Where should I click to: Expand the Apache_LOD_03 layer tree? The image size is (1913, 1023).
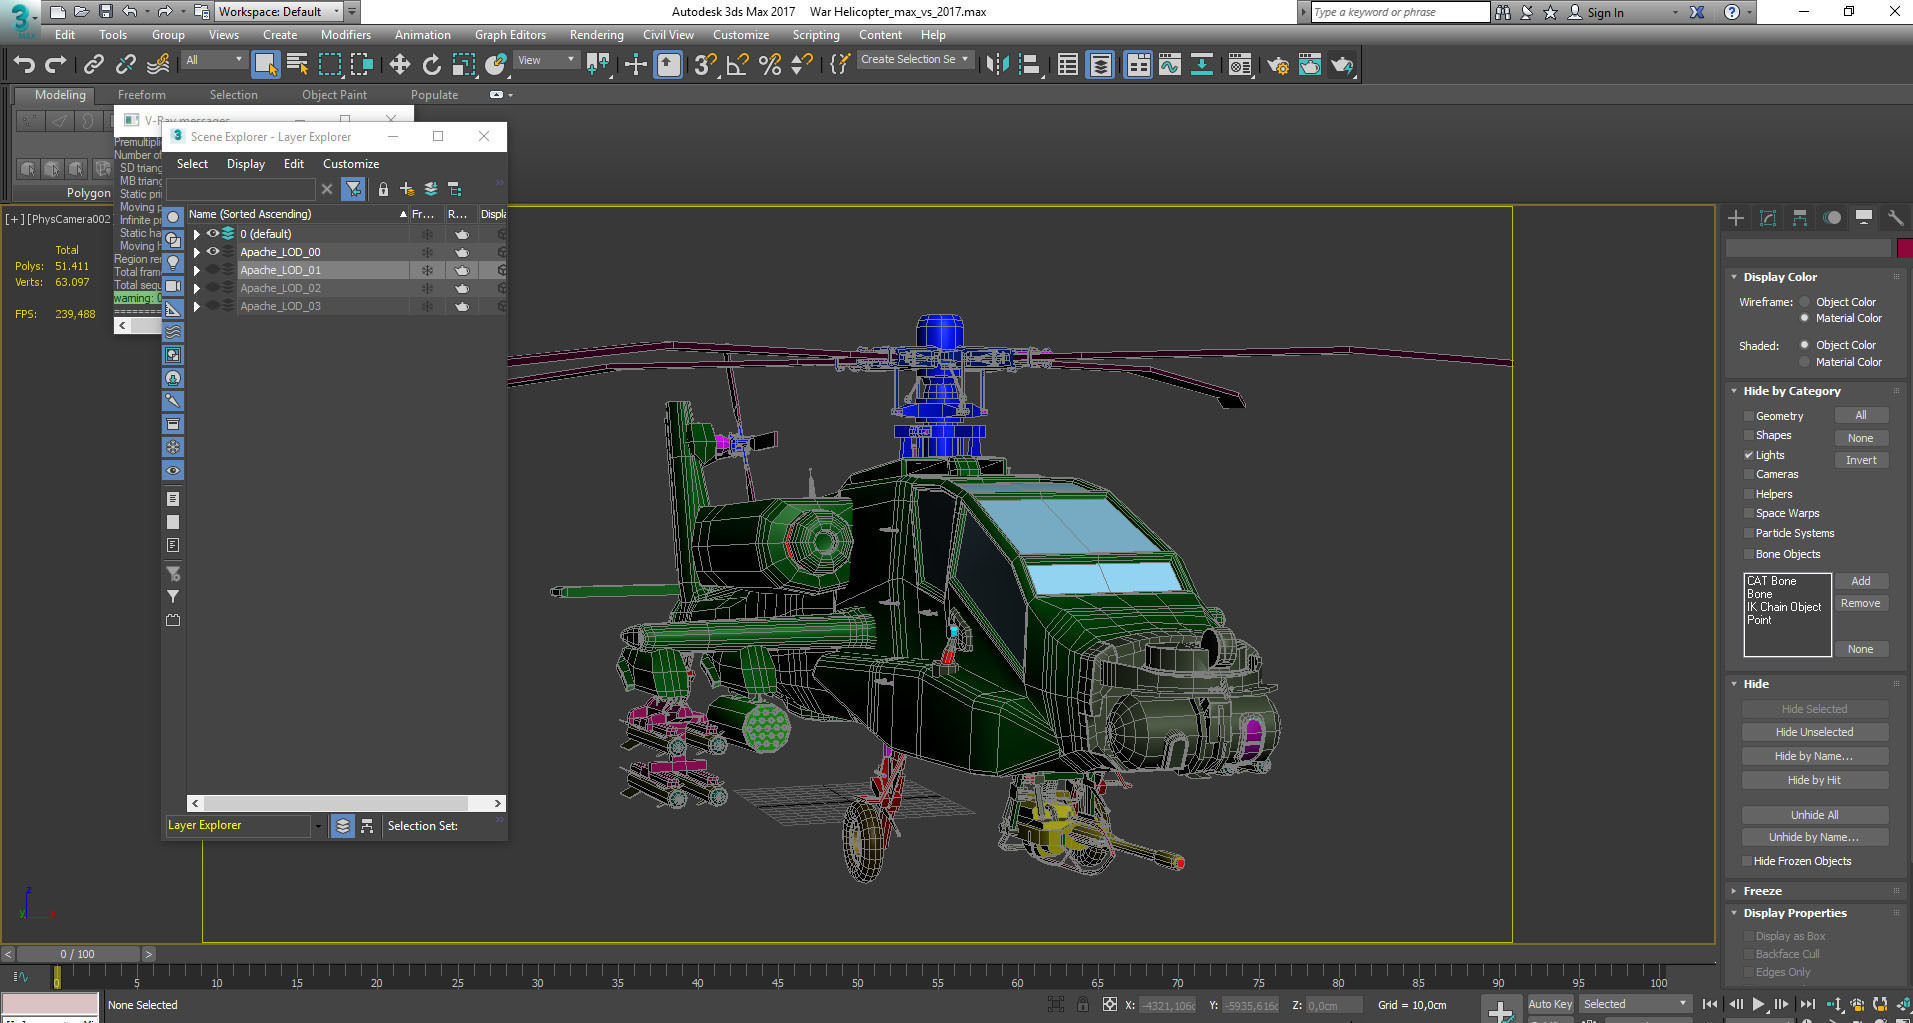click(x=197, y=306)
